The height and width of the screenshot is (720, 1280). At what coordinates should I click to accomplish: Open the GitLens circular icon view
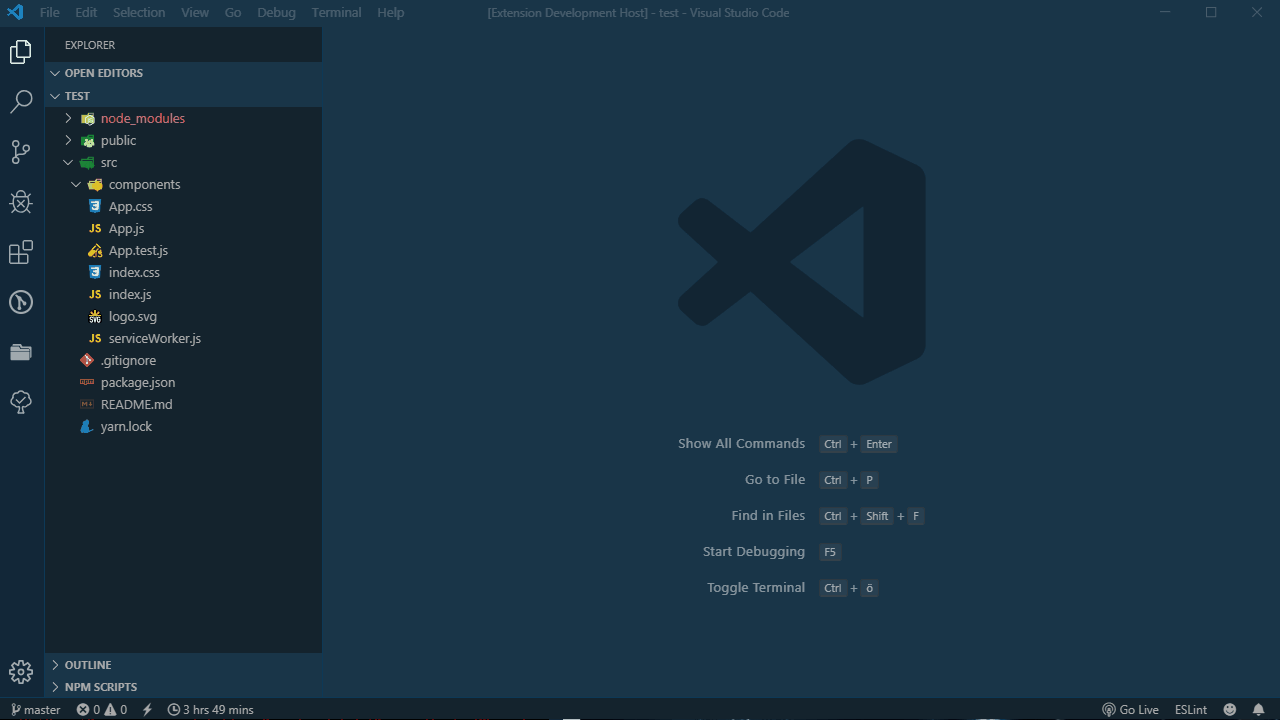[21, 302]
